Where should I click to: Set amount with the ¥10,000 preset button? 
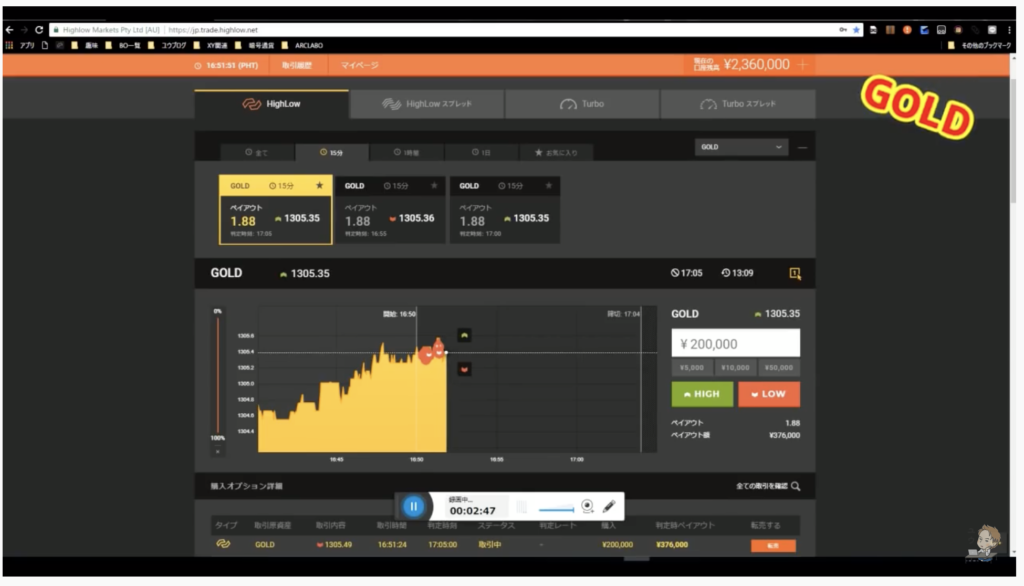point(735,368)
